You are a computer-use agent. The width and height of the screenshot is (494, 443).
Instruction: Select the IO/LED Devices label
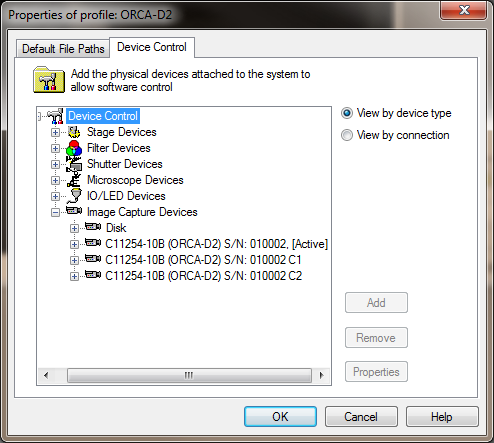click(126, 196)
